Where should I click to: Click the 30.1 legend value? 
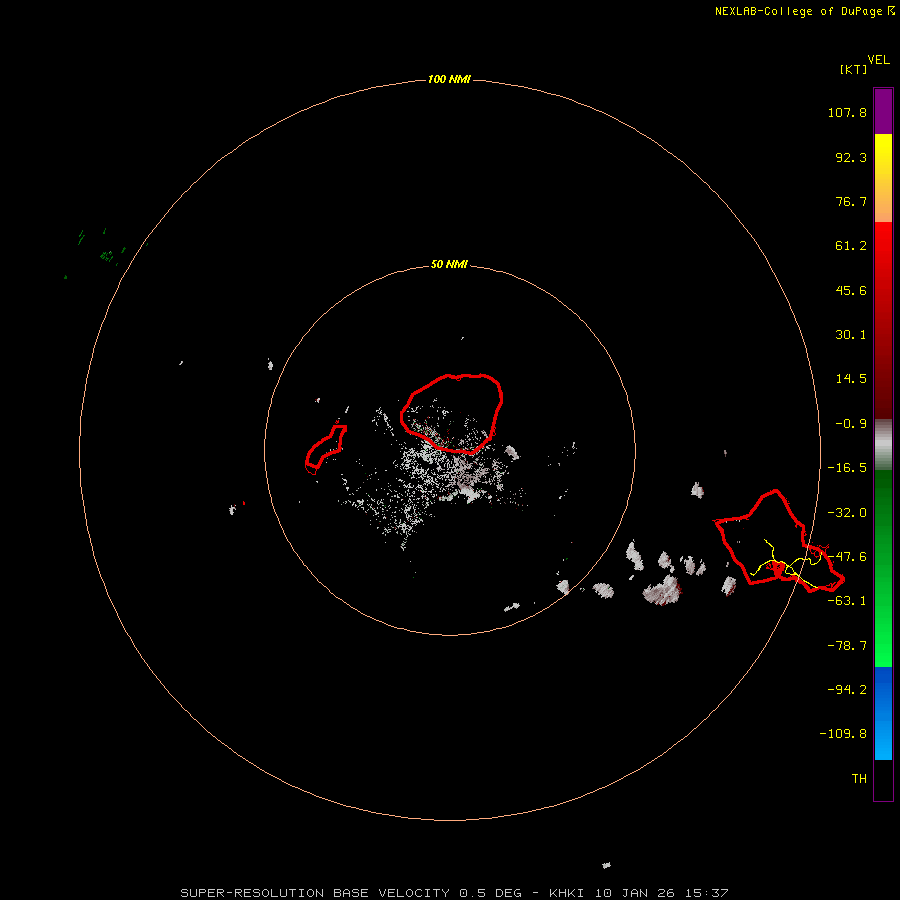point(851,335)
